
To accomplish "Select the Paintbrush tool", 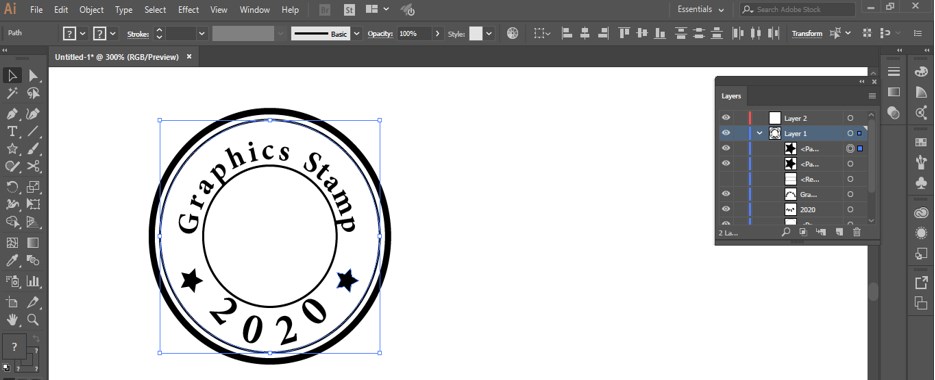I will coord(33,149).
